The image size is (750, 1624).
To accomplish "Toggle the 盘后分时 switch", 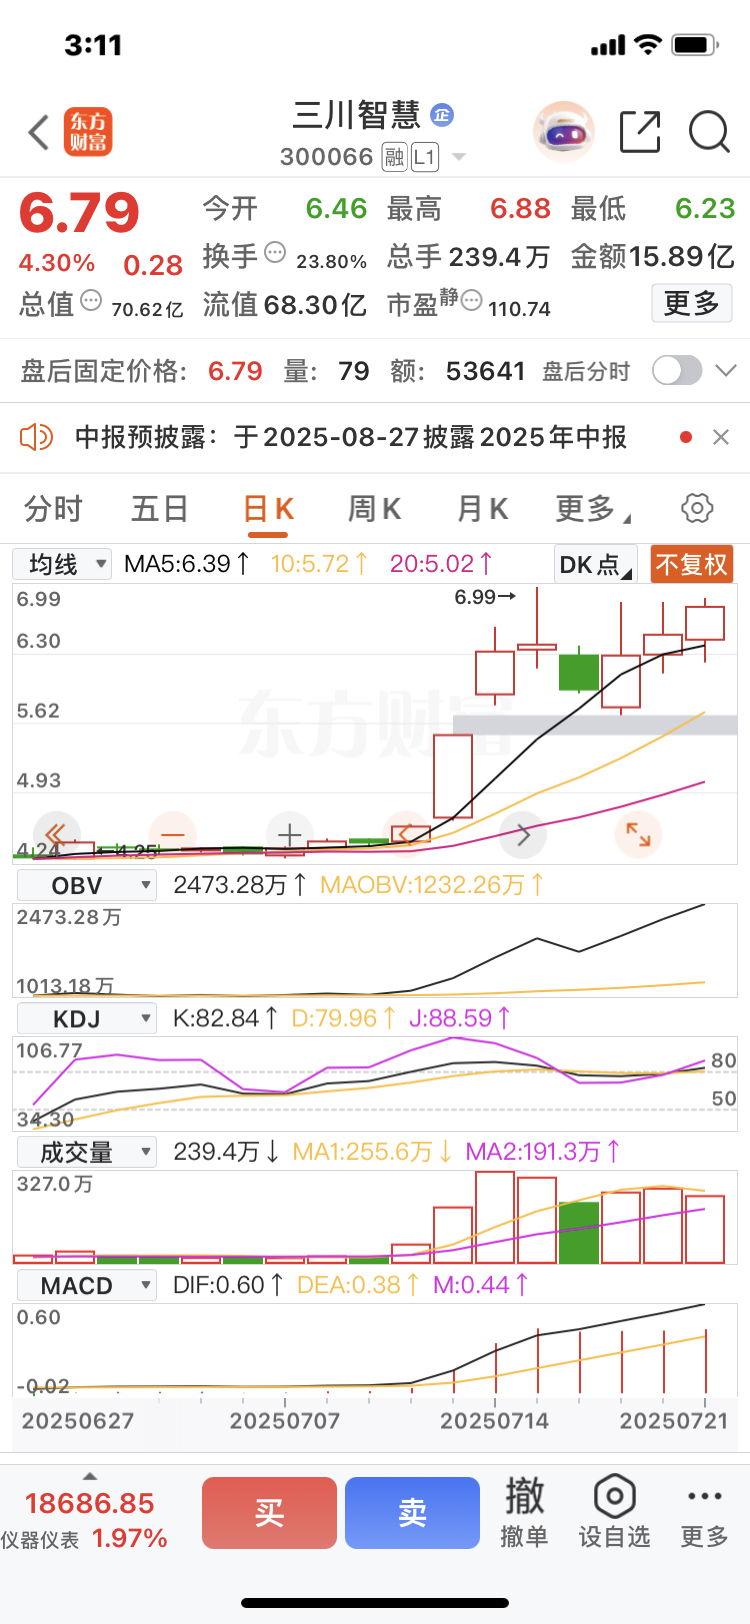I will click(677, 371).
